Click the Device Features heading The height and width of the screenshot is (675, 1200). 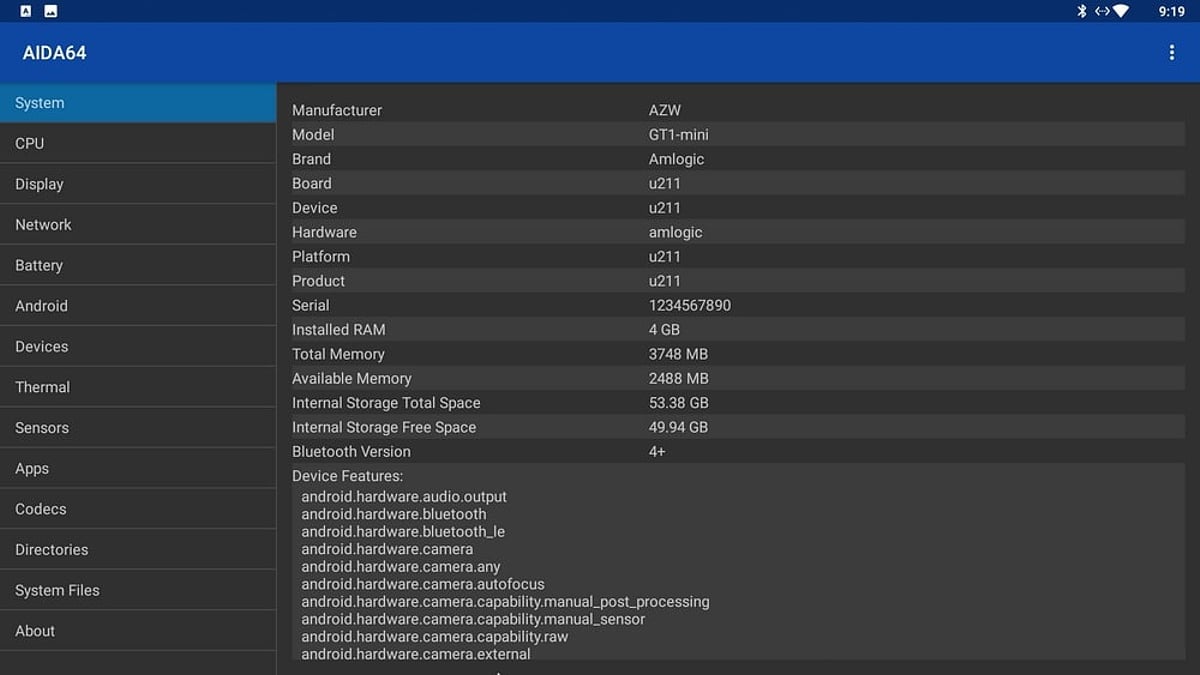coord(347,476)
